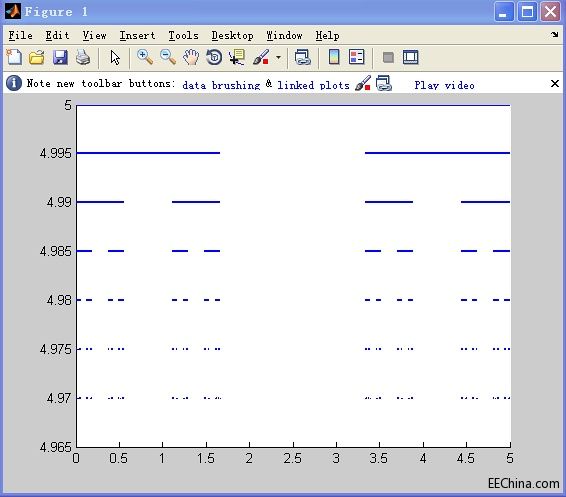Viewport: 566px width, 497px height.
Task: Enable the Pan hand tool
Action: (x=191, y=57)
